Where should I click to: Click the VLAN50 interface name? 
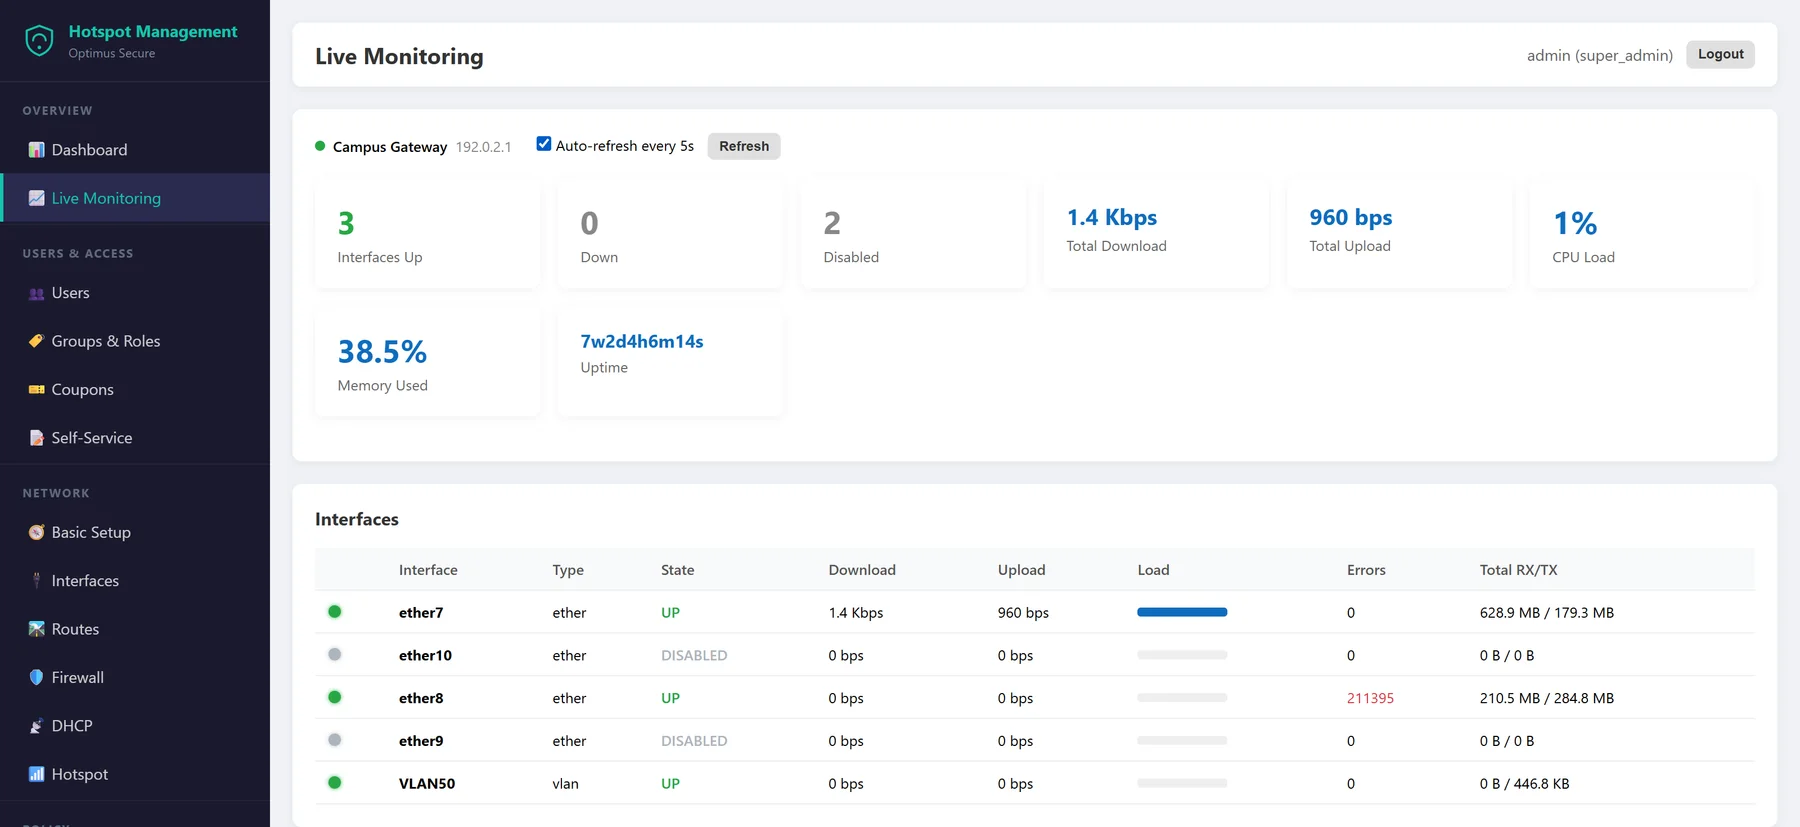pos(427,783)
